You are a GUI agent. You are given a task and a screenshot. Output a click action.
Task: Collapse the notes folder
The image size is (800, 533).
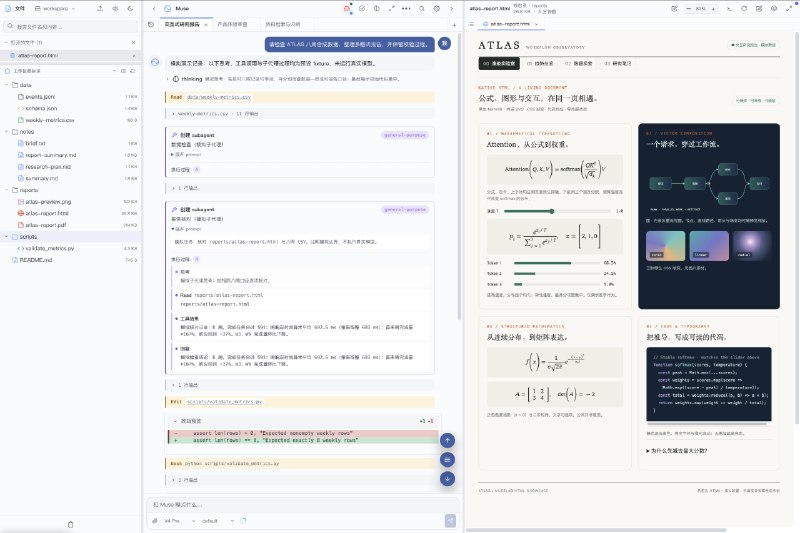pyautogui.click(x=7, y=132)
